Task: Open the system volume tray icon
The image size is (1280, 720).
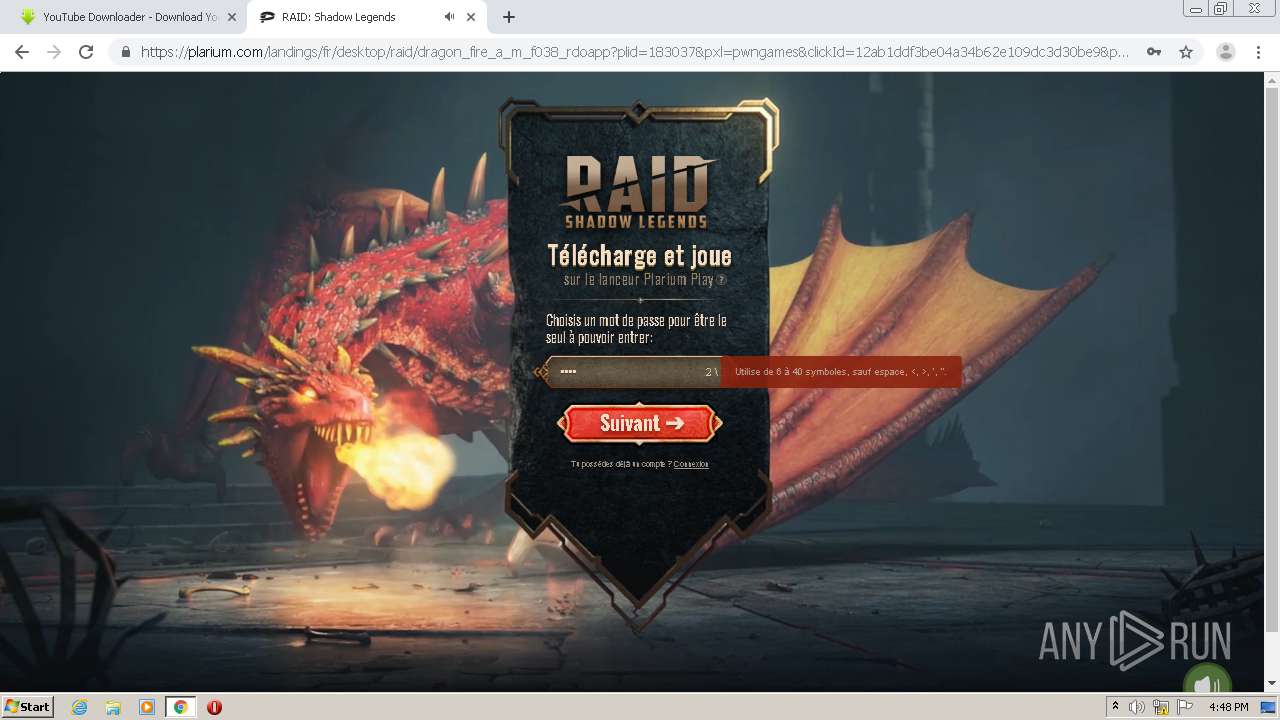Action: (x=1137, y=707)
